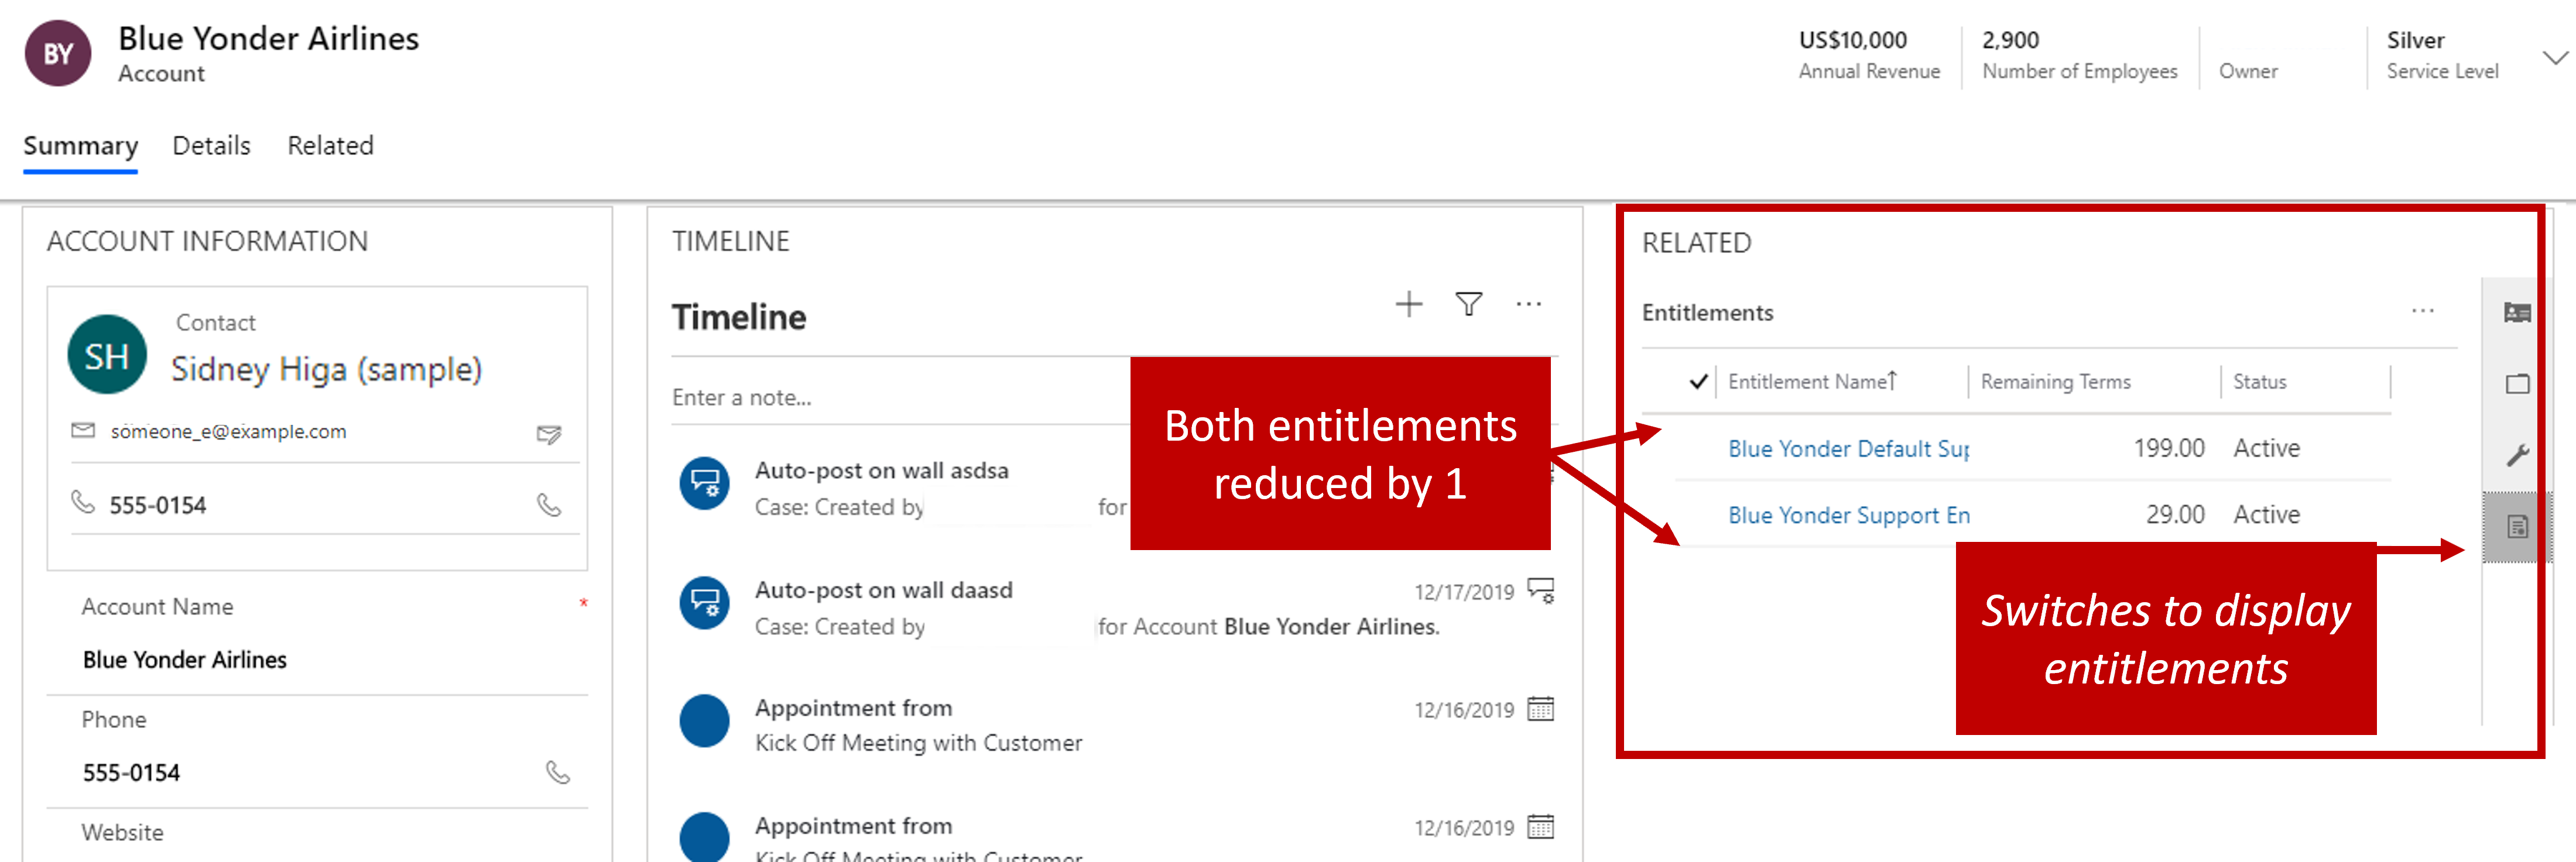Click the 'Kick Off Meeting with Customer' text
The height and width of the screenshot is (862, 2576).
coord(918,743)
